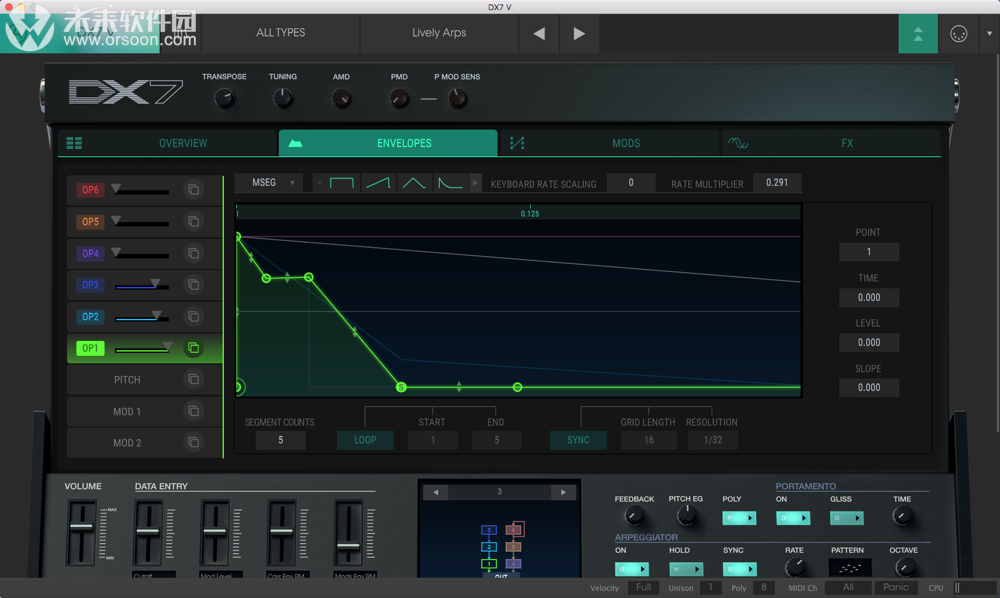The height and width of the screenshot is (598, 1000).
Task: Open the Velocity Full dropdown
Action: [643, 587]
